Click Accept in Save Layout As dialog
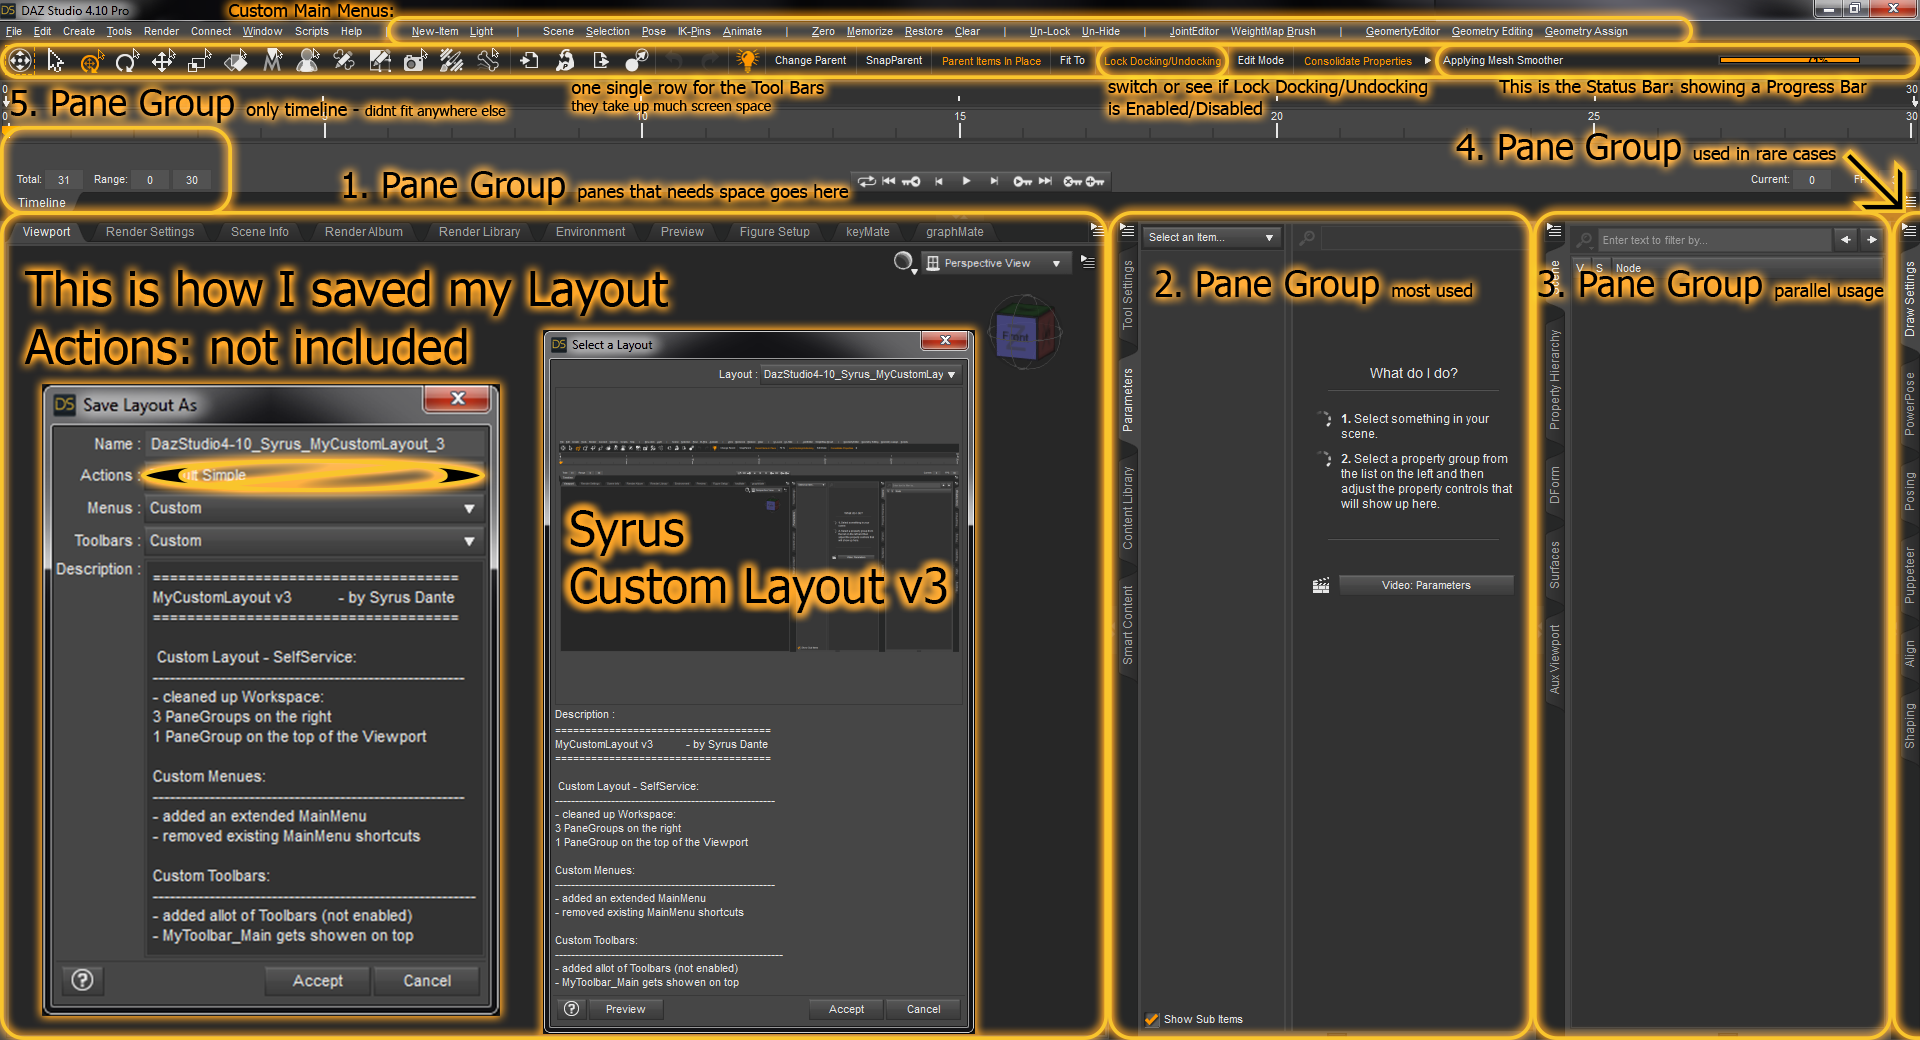 [318, 981]
